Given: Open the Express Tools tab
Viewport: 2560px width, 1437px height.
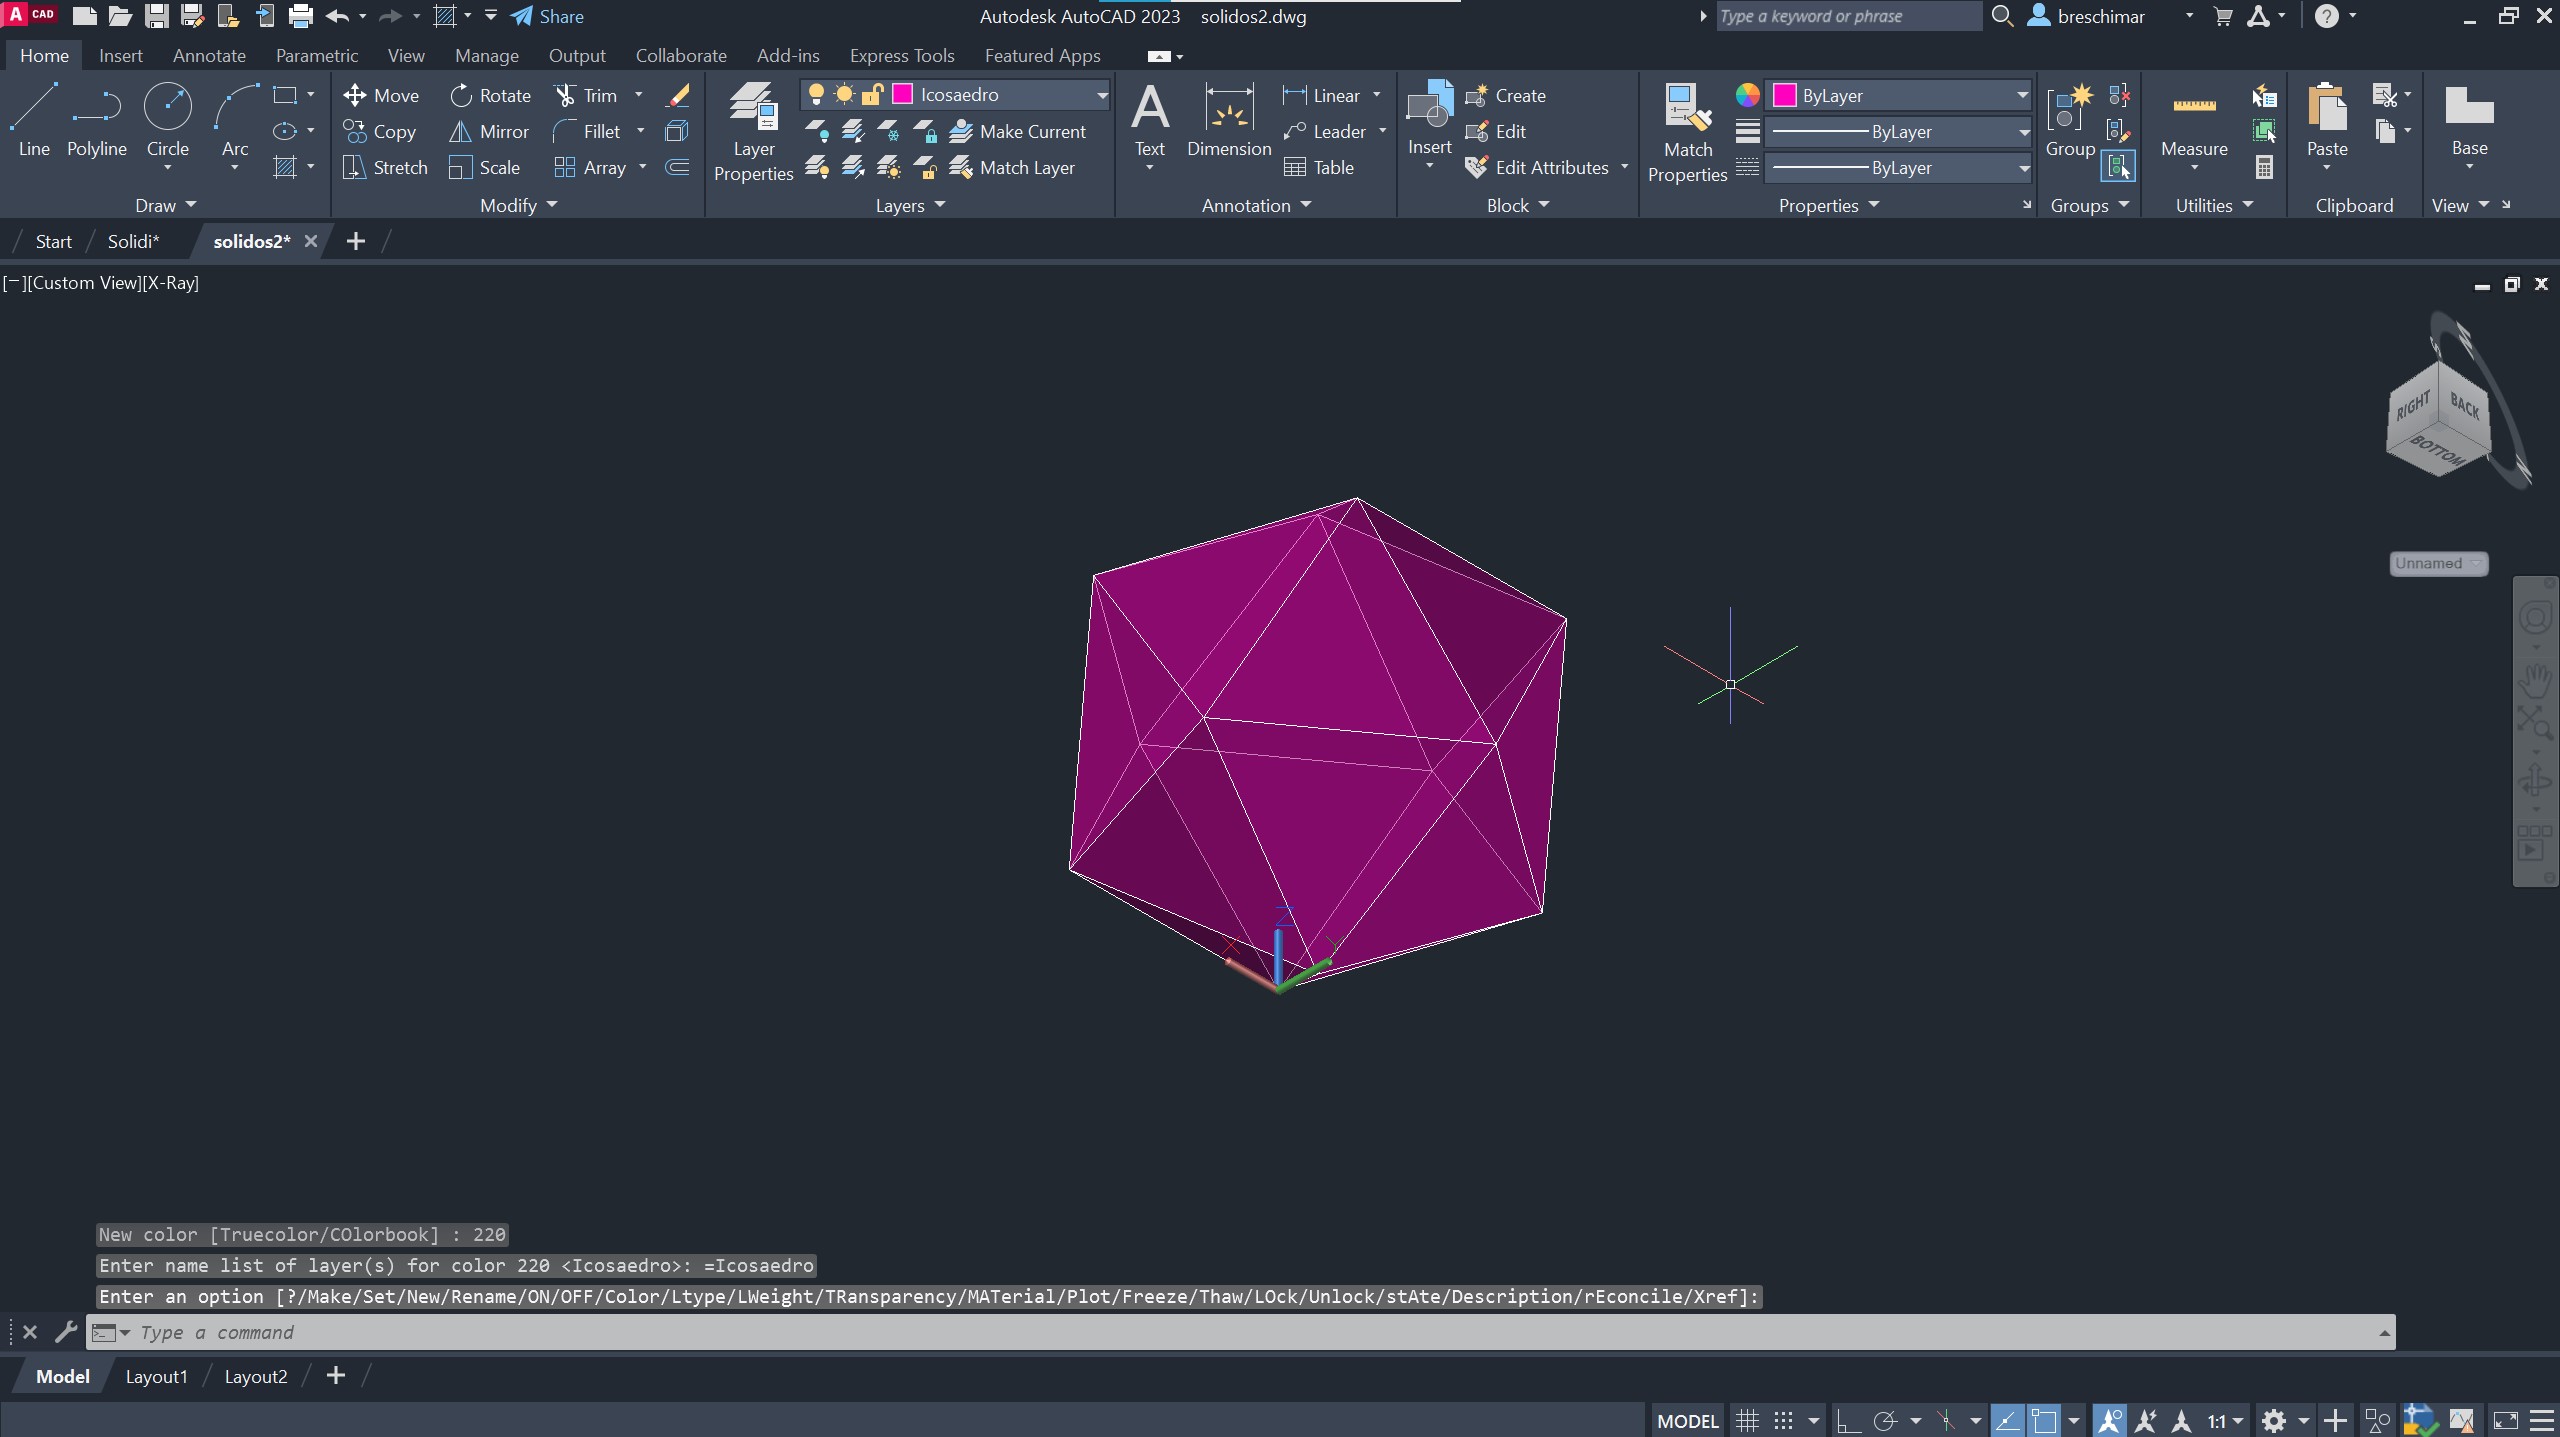Looking at the screenshot, I should pyautogui.click(x=901, y=55).
